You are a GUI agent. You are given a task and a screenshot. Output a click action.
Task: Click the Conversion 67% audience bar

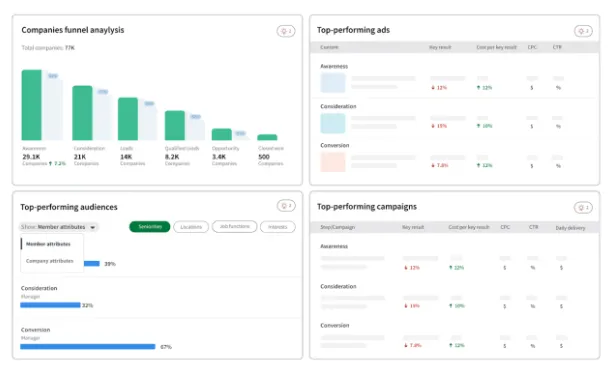tap(88, 346)
